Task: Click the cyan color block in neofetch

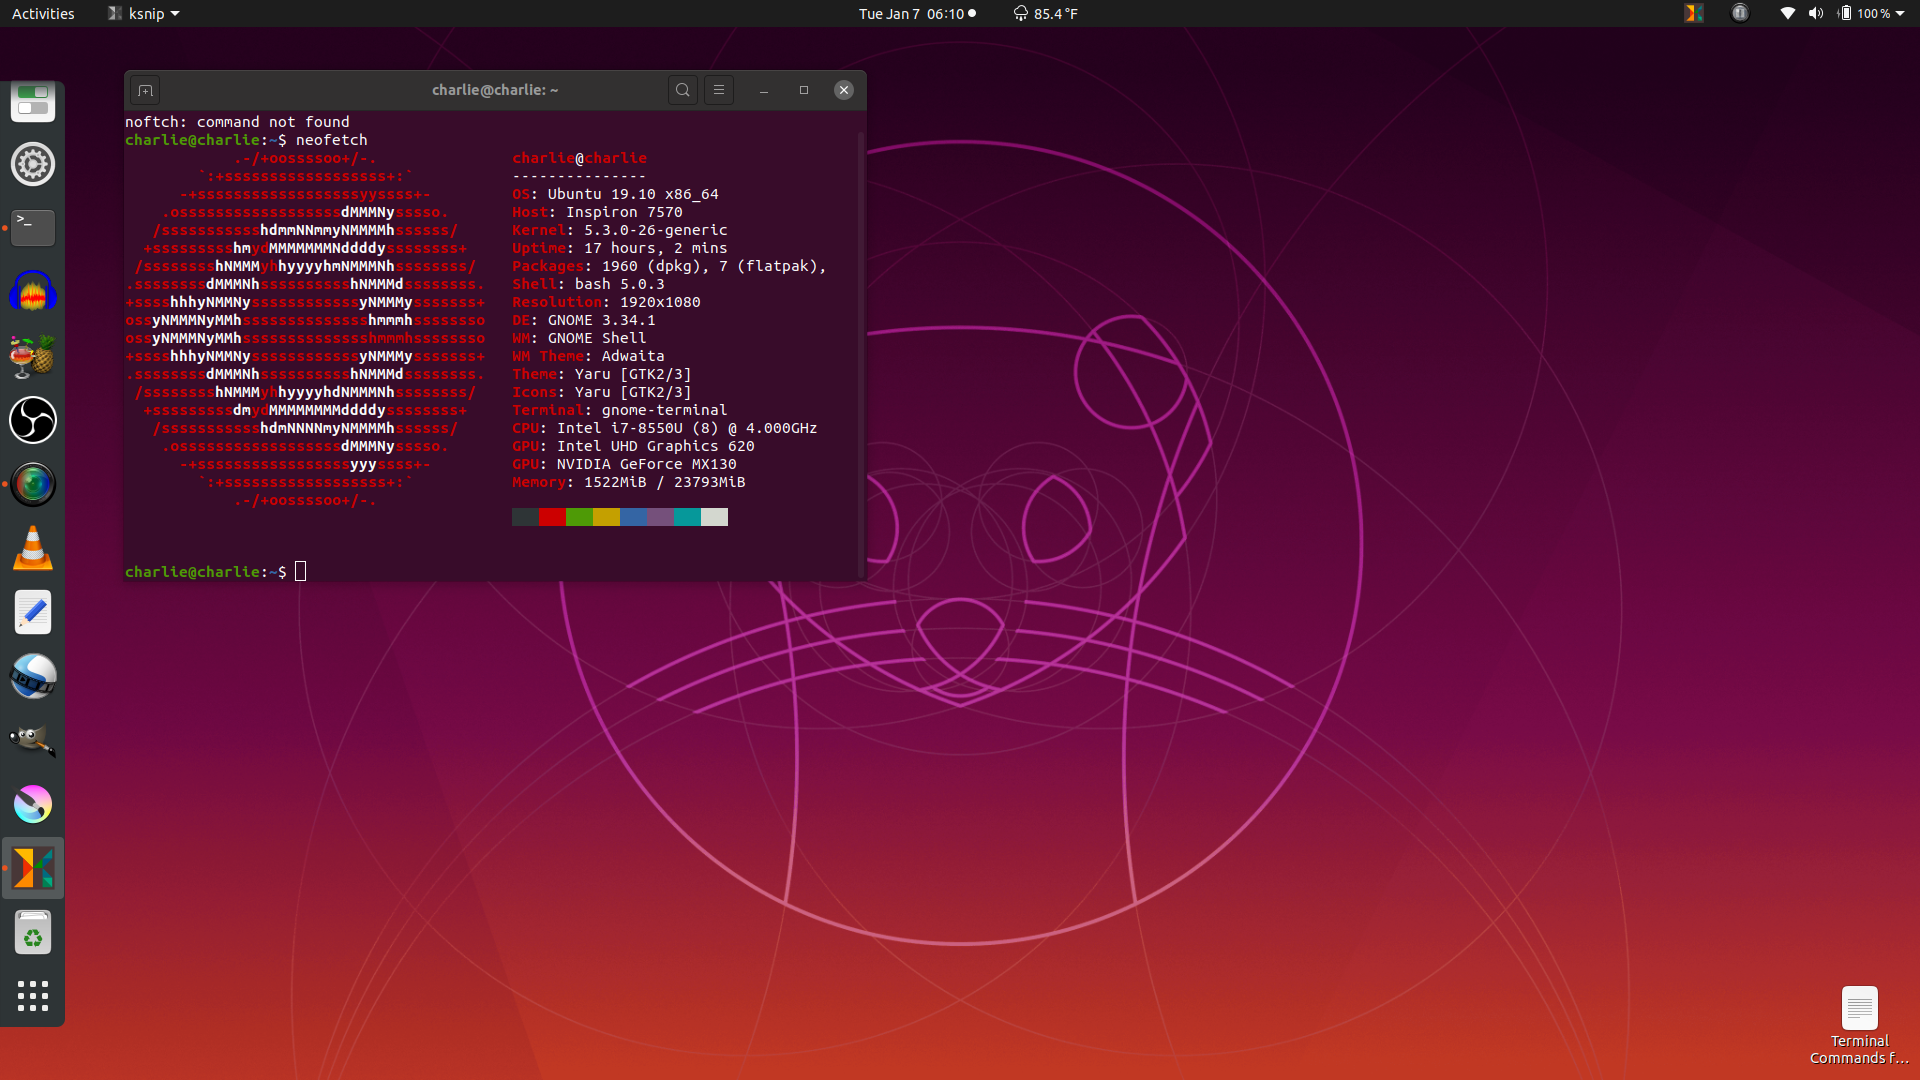Action: click(687, 517)
